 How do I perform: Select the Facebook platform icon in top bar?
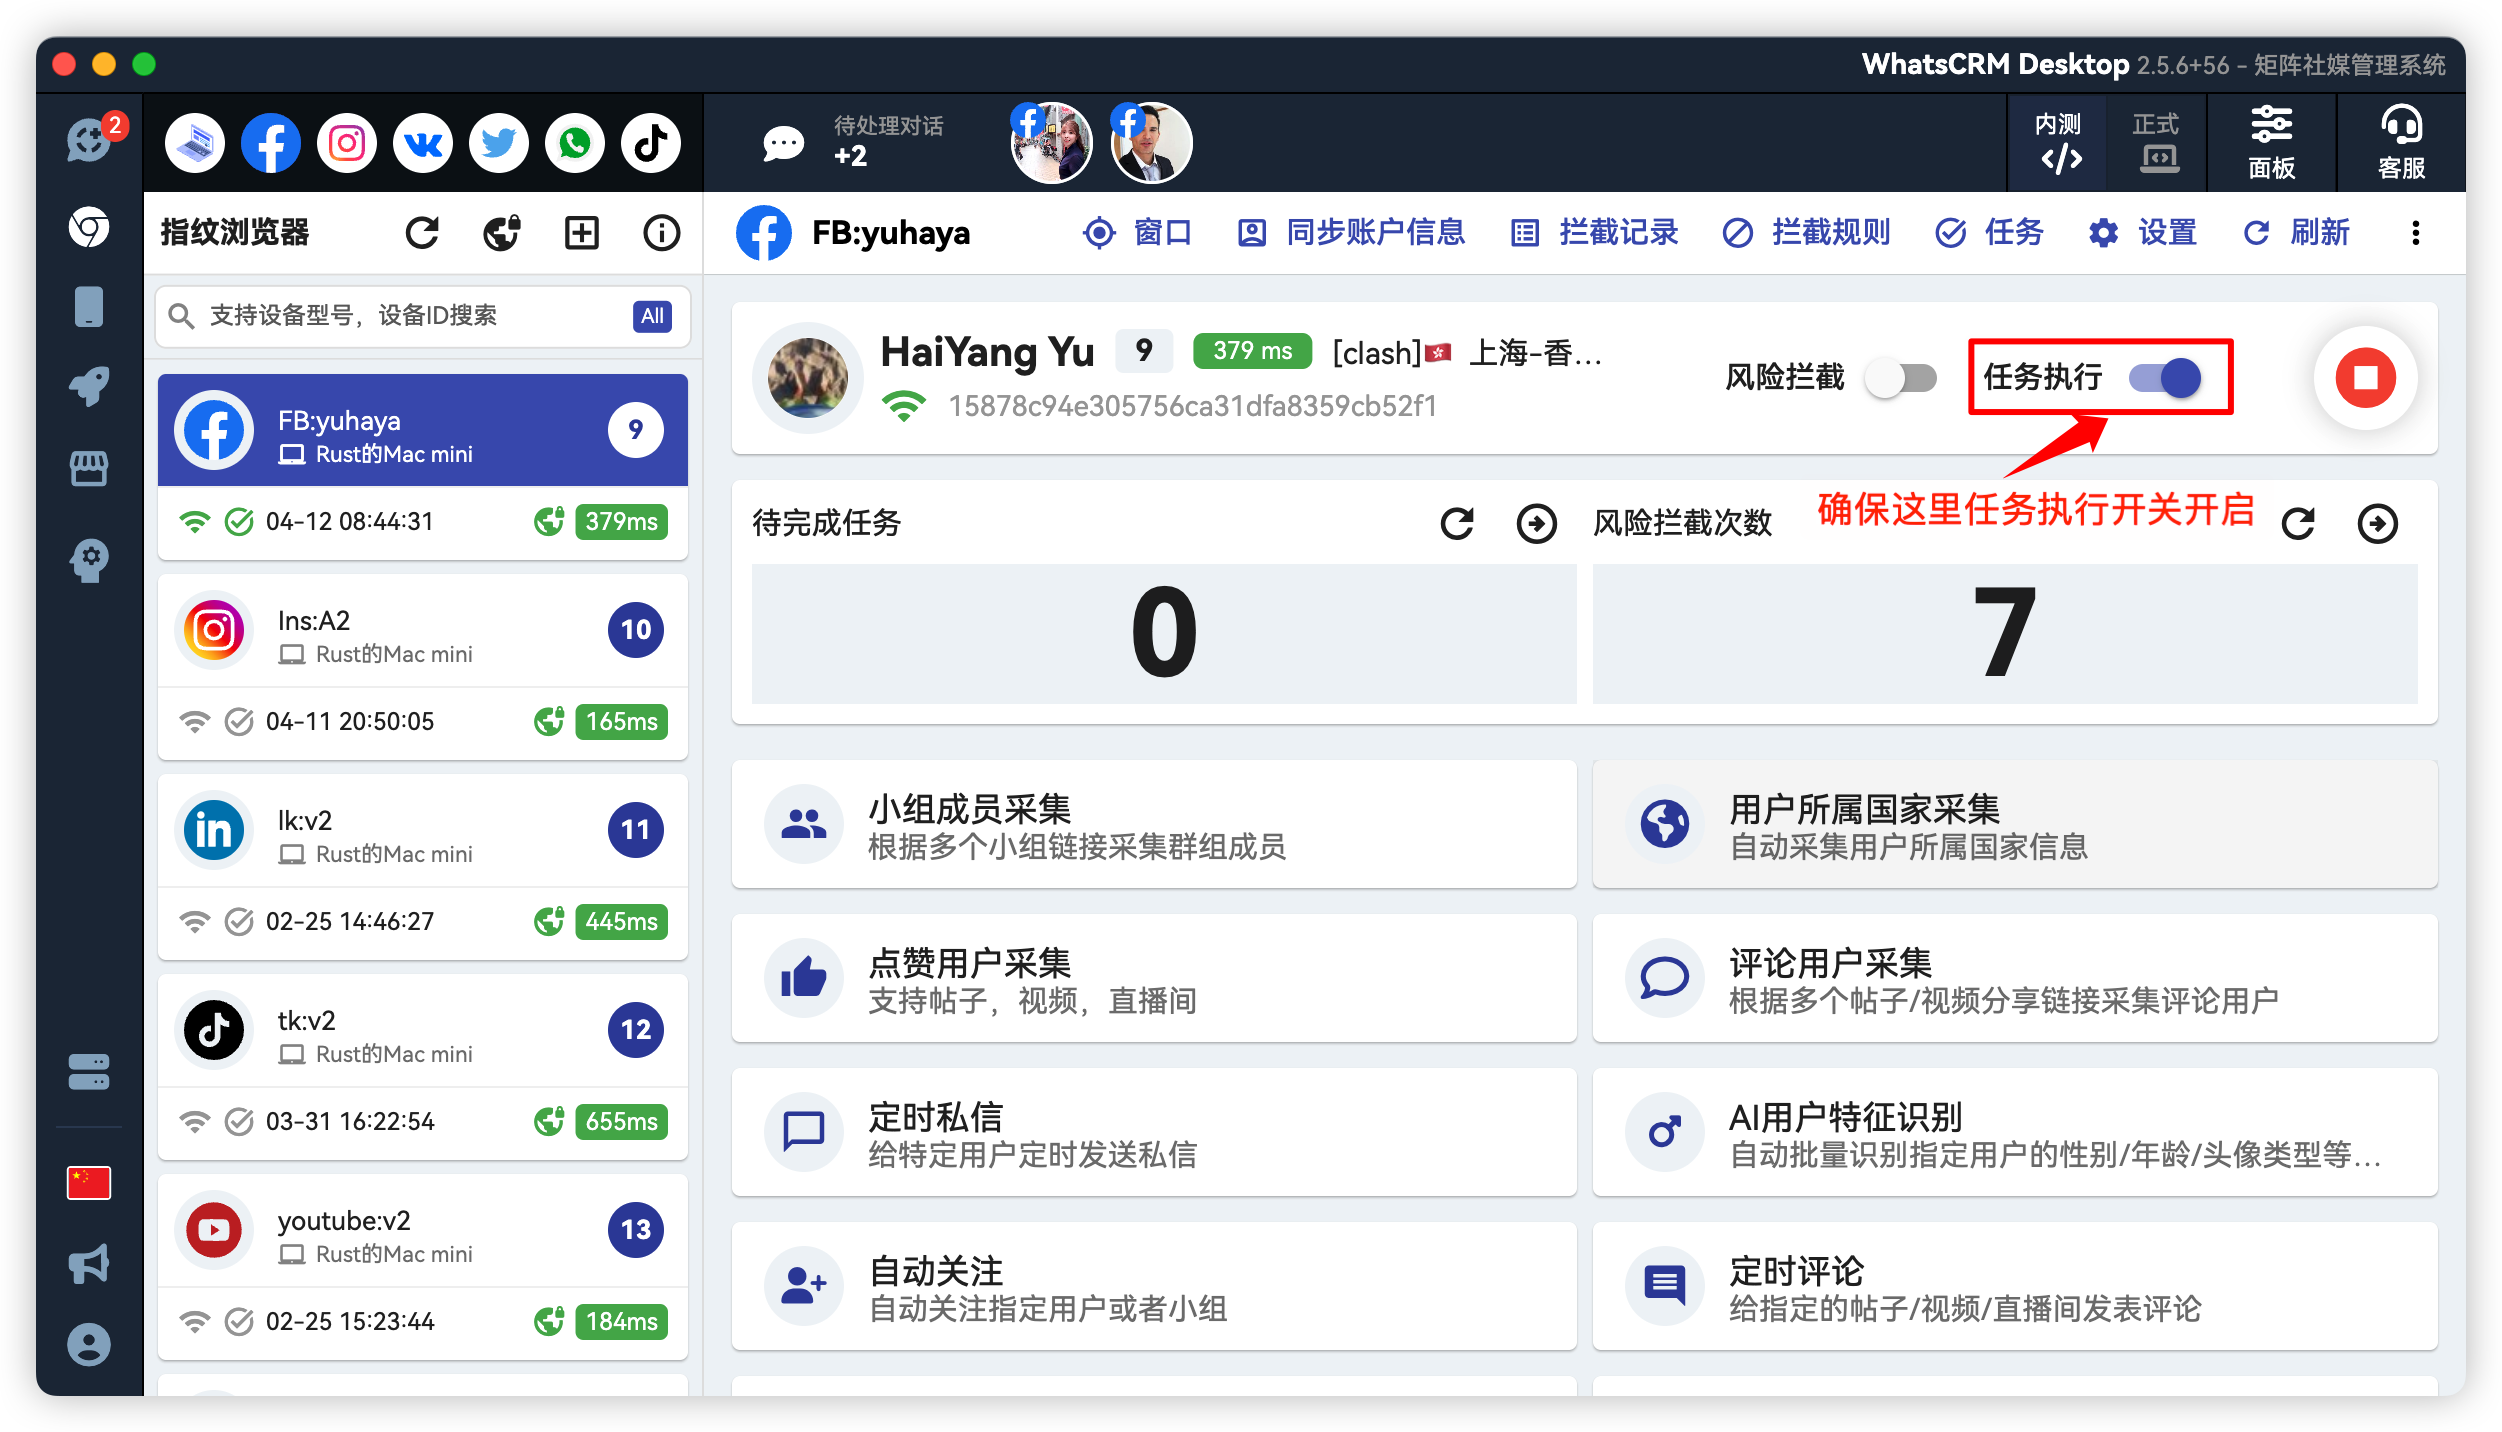tap(271, 143)
